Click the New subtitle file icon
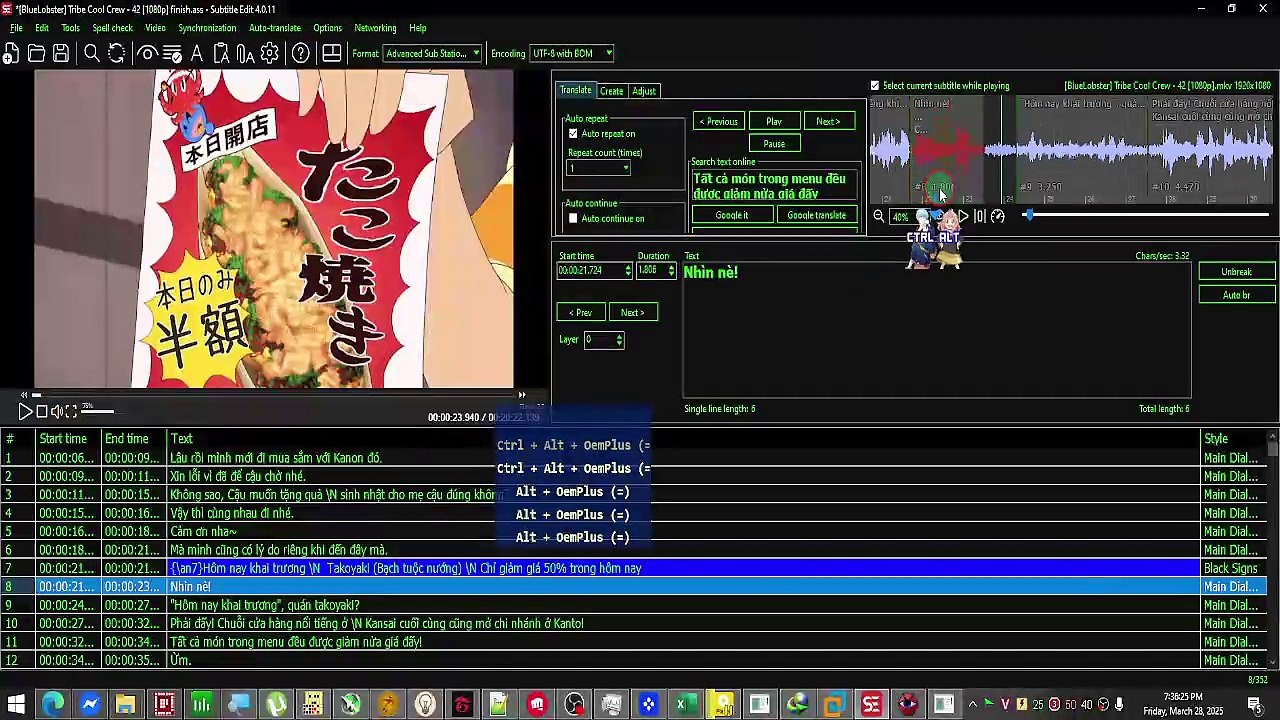The image size is (1280, 720). [x=11, y=54]
